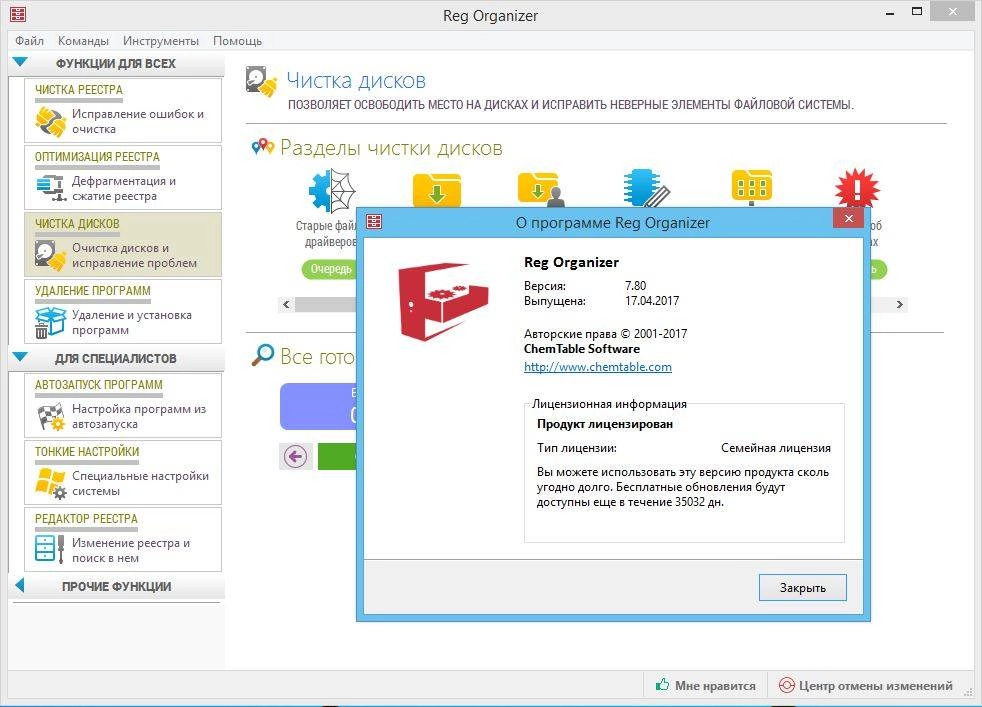Click the Чистка дисков page title

(x=356, y=81)
